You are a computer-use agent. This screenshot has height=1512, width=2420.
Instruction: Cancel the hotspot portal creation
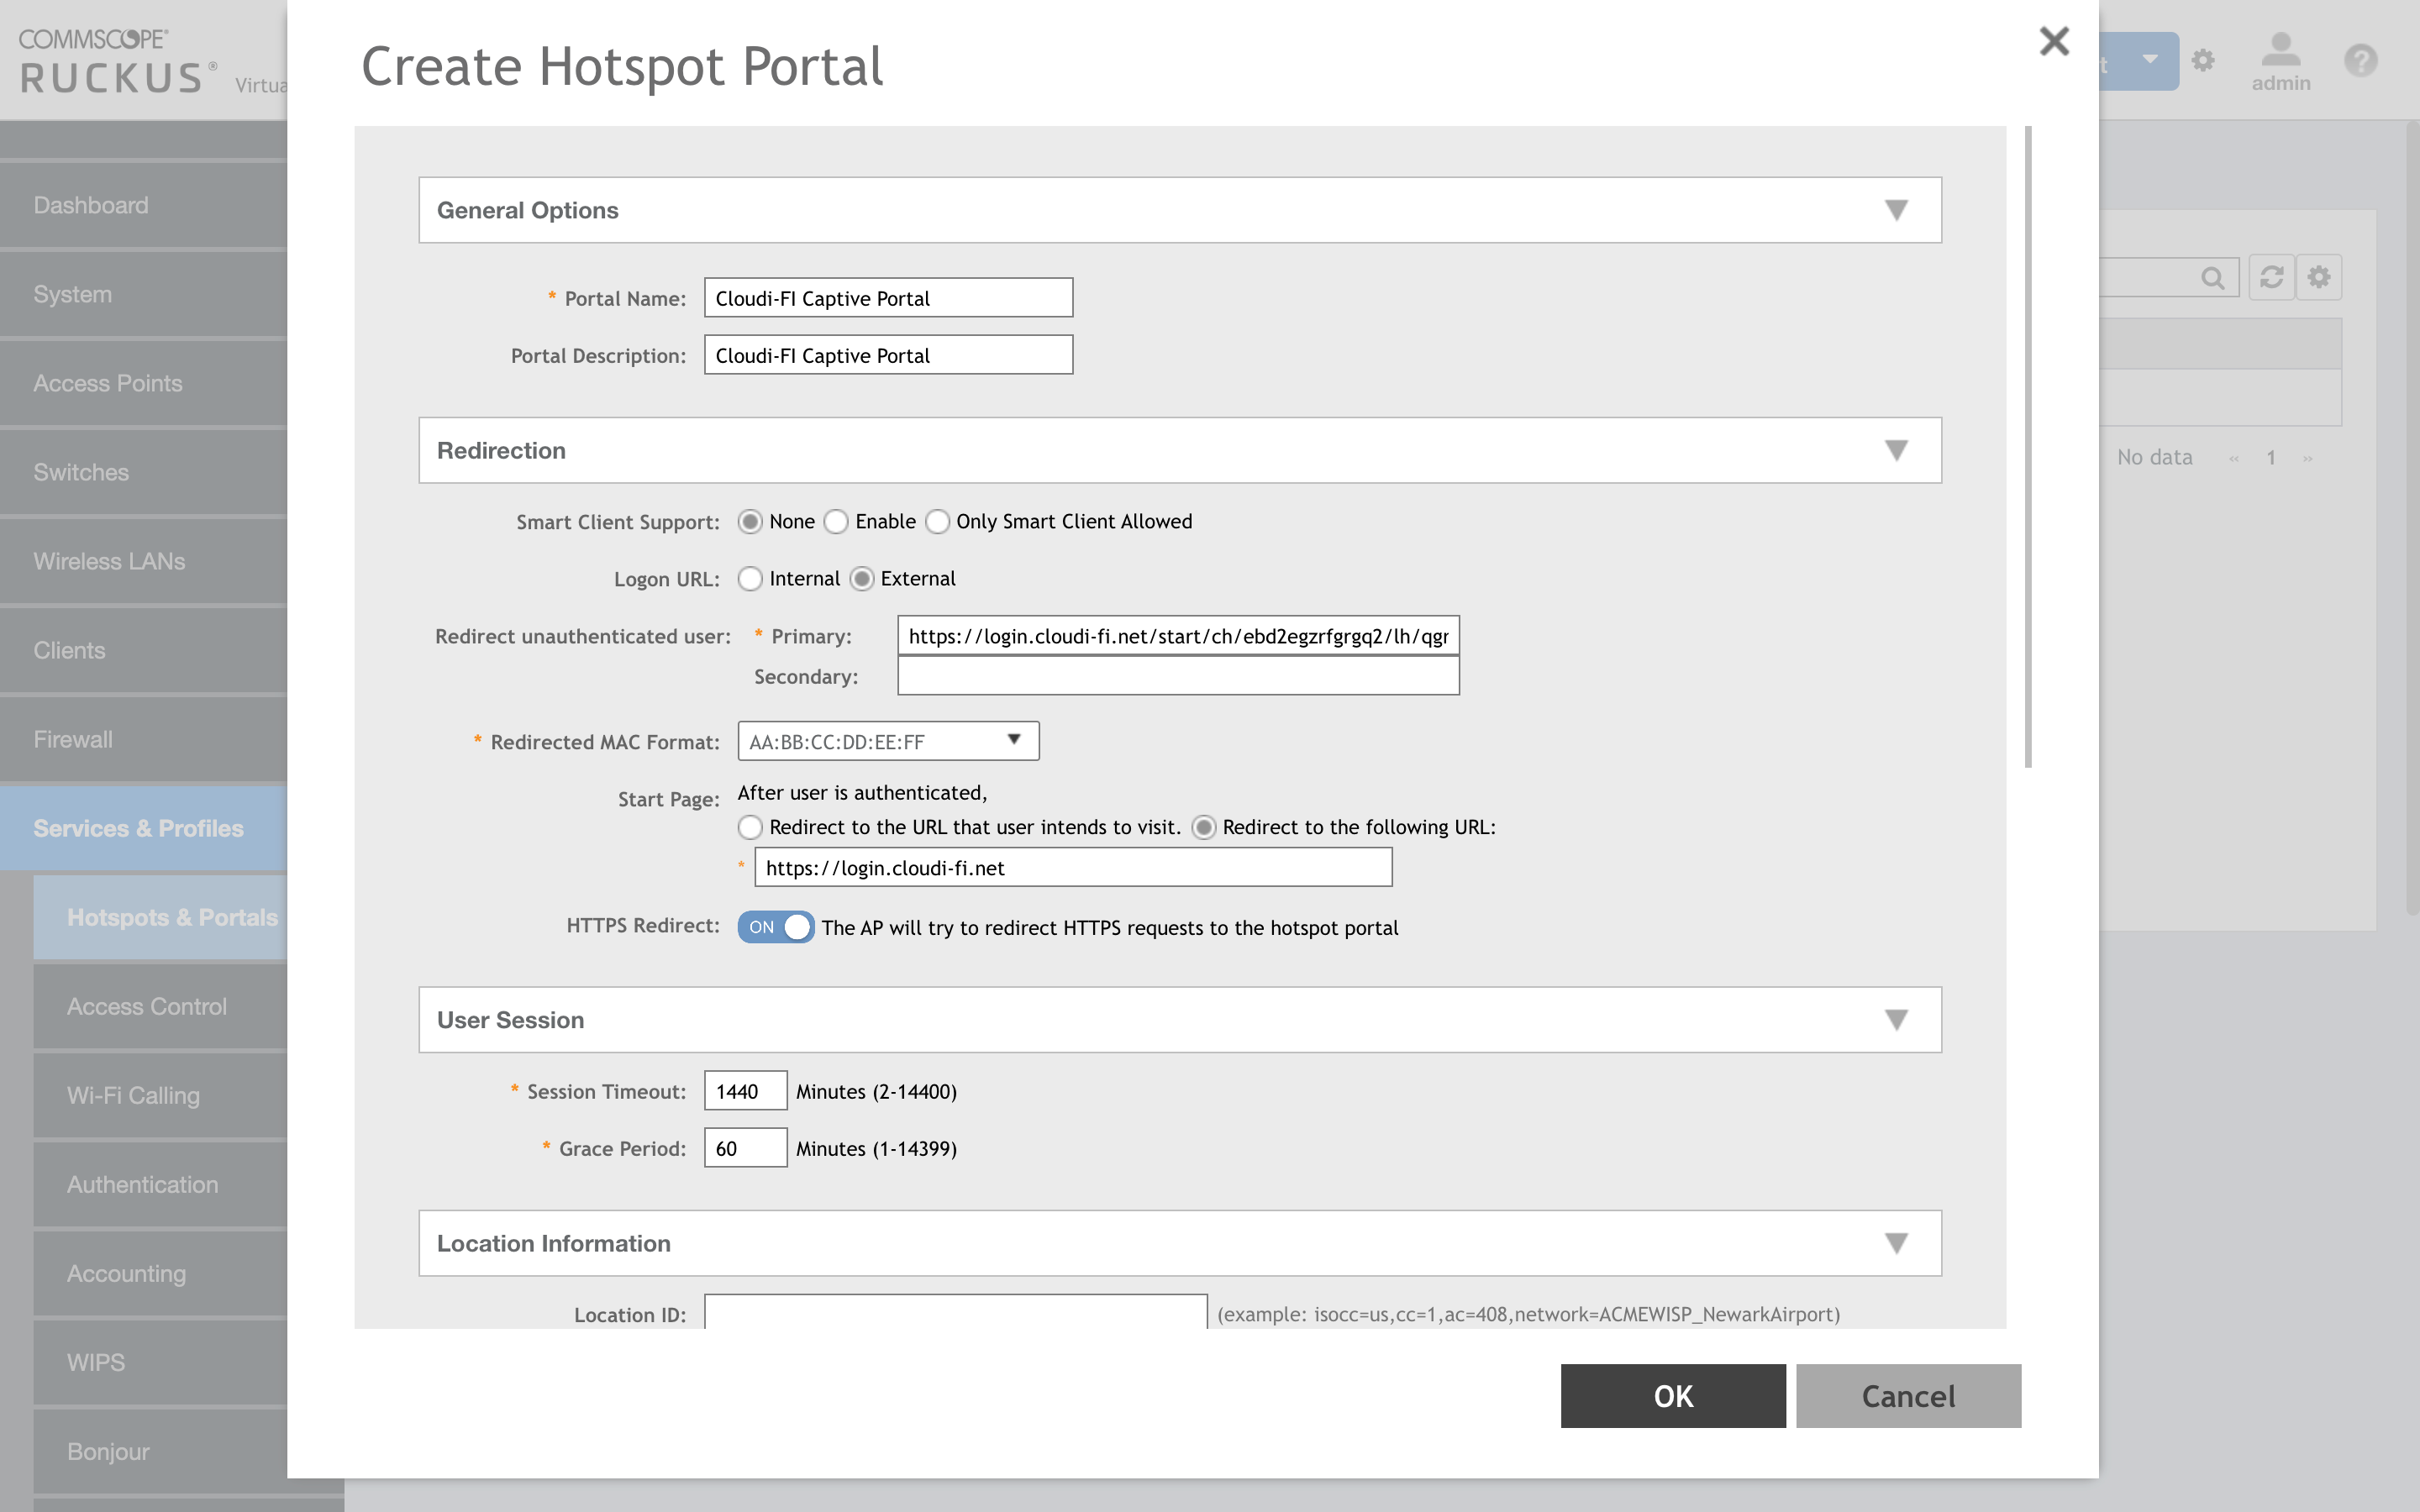point(1907,1396)
